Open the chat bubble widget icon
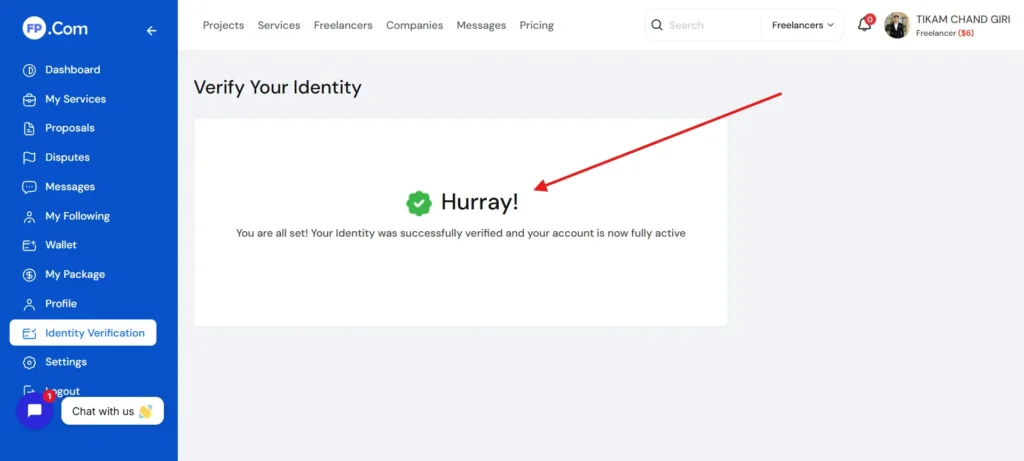1024x461 pixels. pyautogui.click(x=35, y=411)
